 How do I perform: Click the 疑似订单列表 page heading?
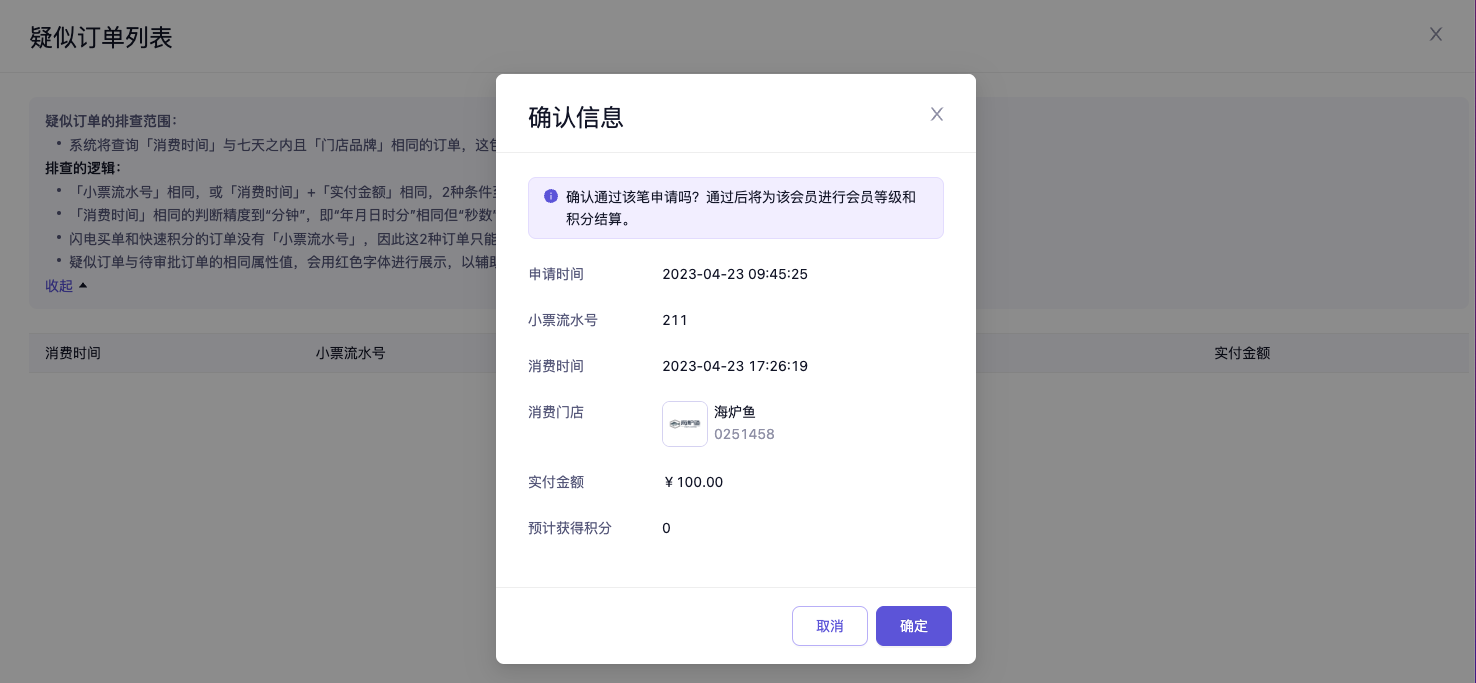(101, 37)
